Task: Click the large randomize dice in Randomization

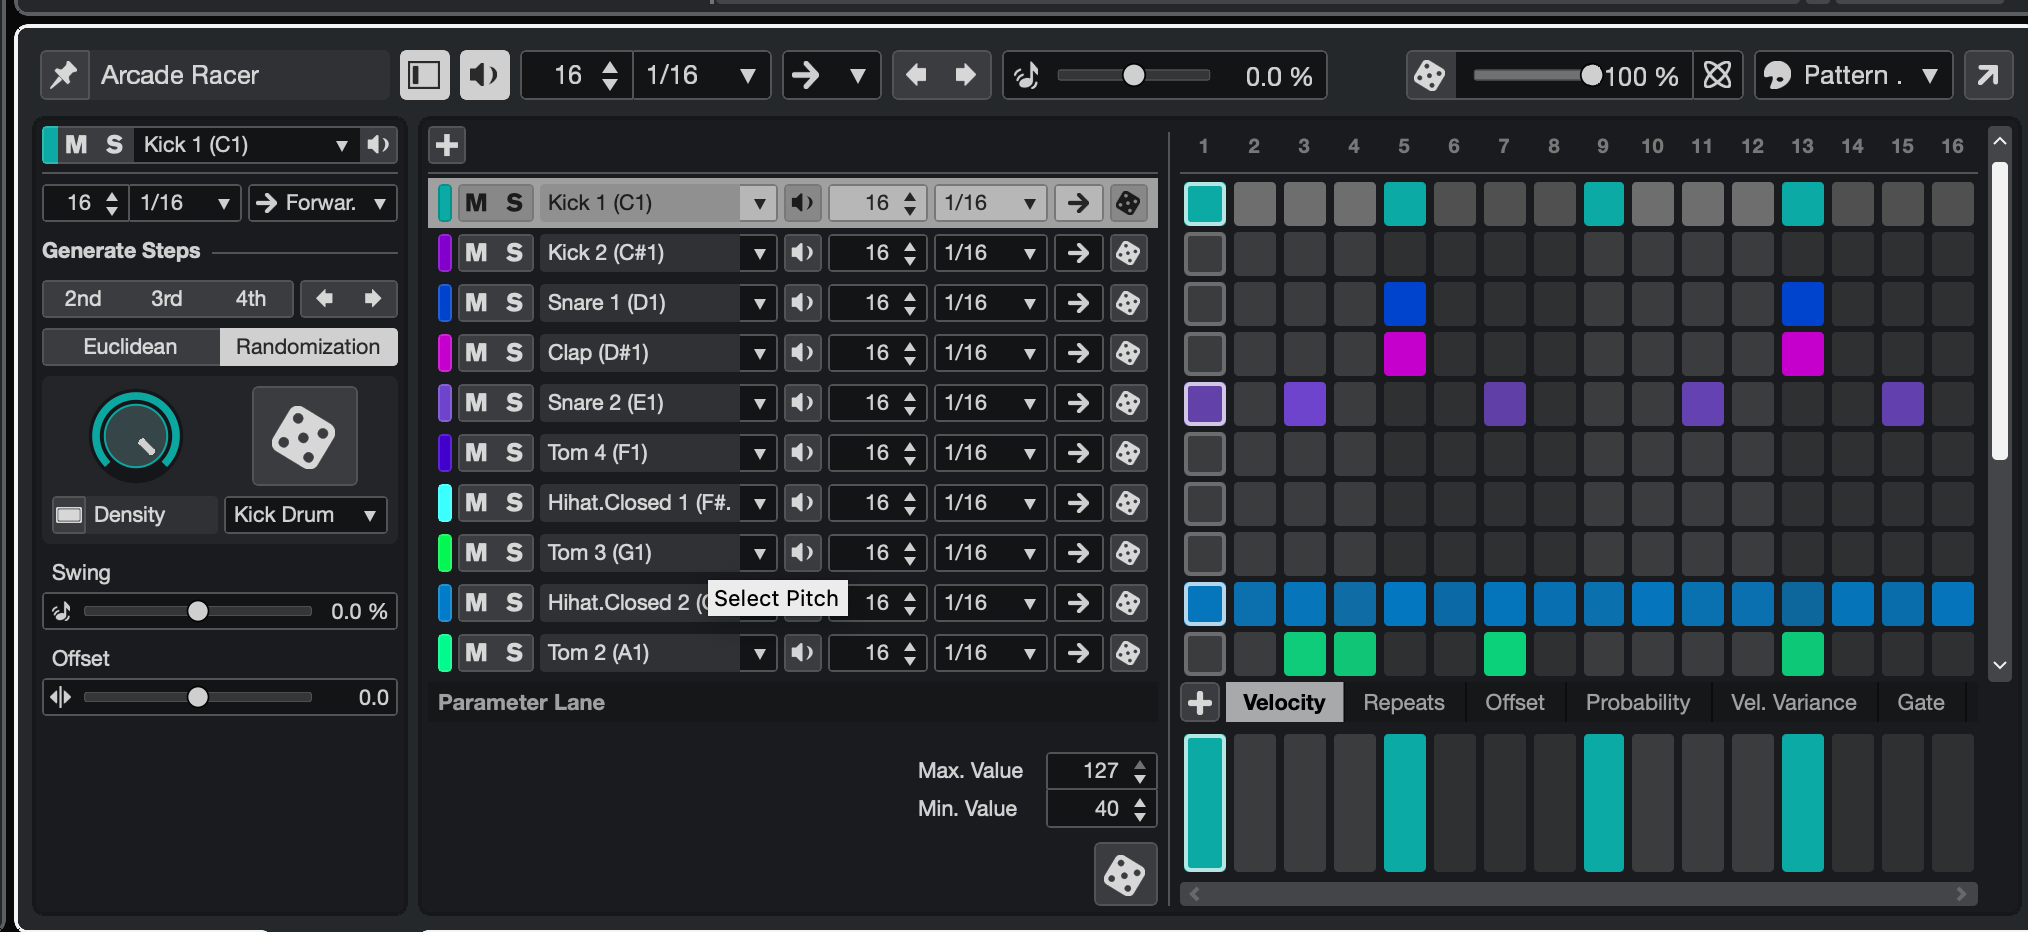Action: pos(304,436)
